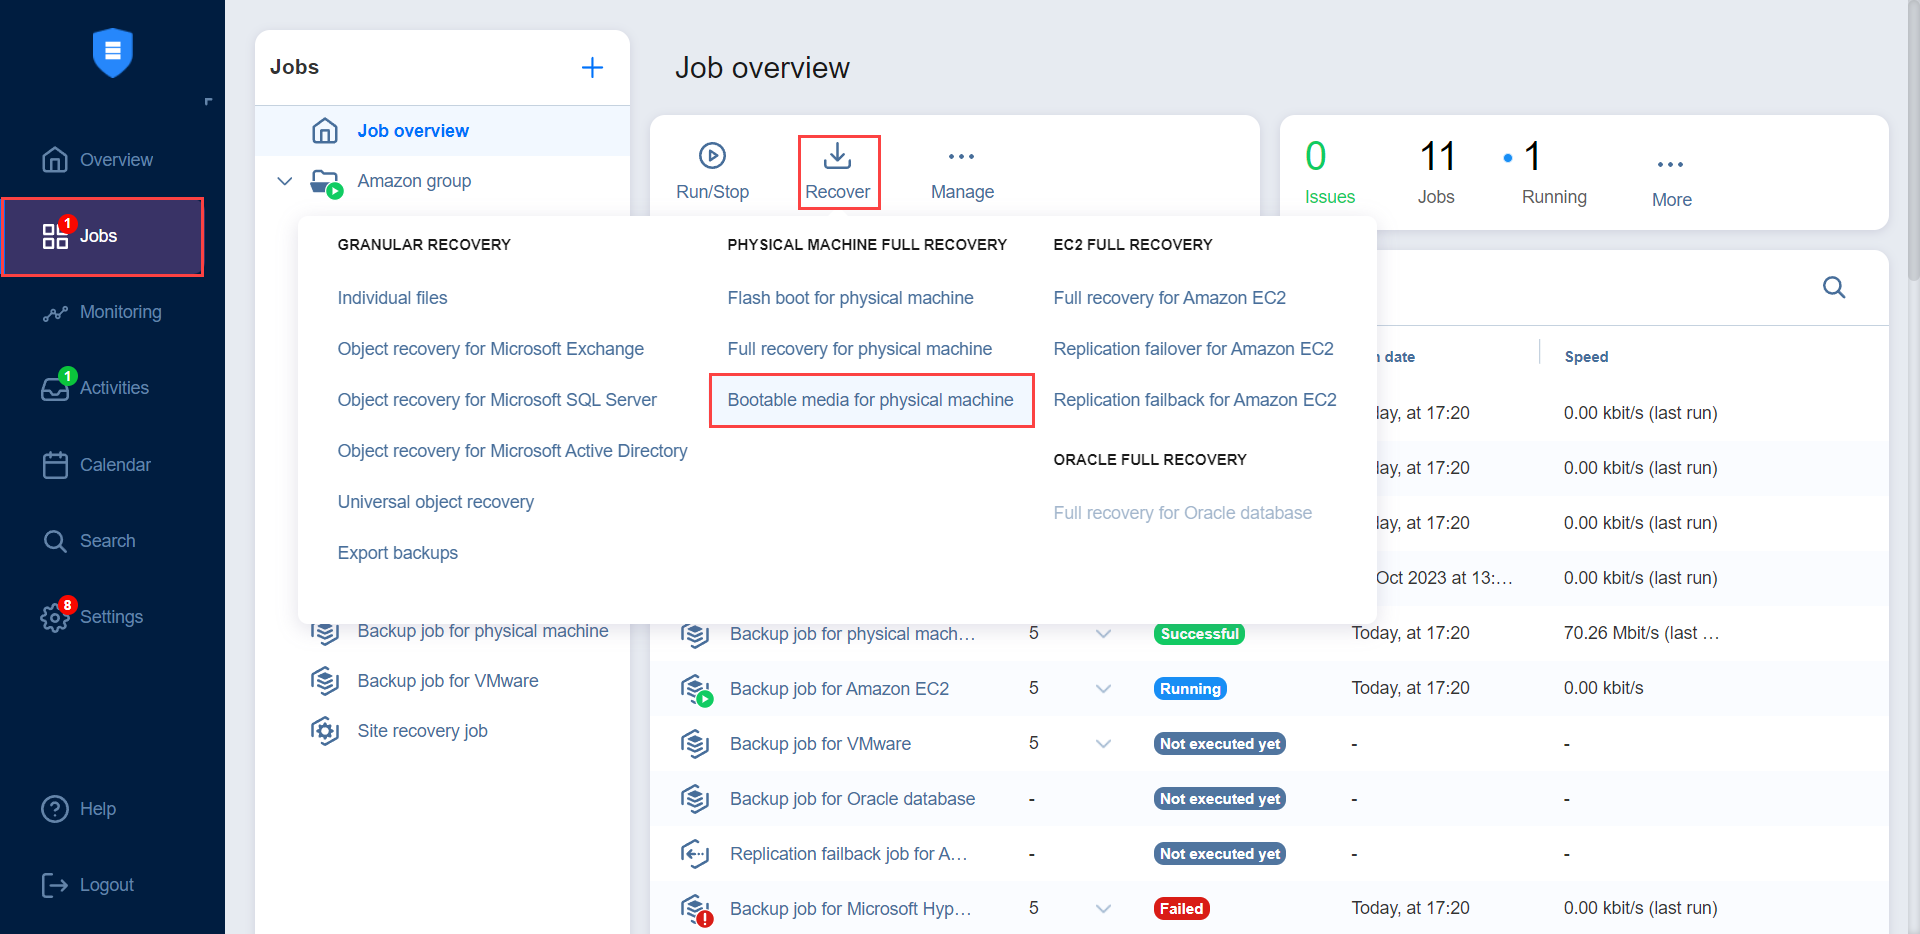
Task: Expand the Backup job for physical machine row chevron
Action: tap(1103, 634)
